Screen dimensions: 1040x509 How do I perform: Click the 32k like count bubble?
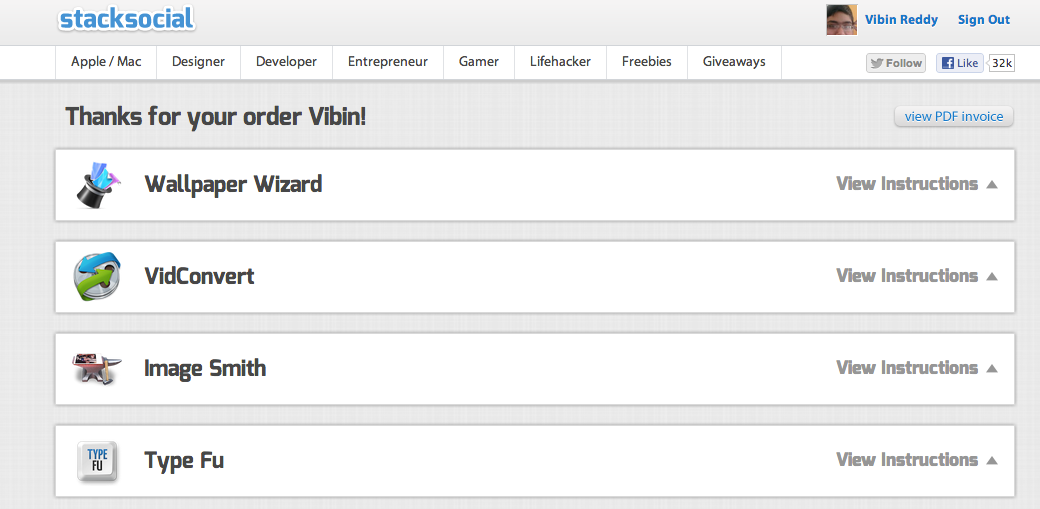coord(1002,63)
